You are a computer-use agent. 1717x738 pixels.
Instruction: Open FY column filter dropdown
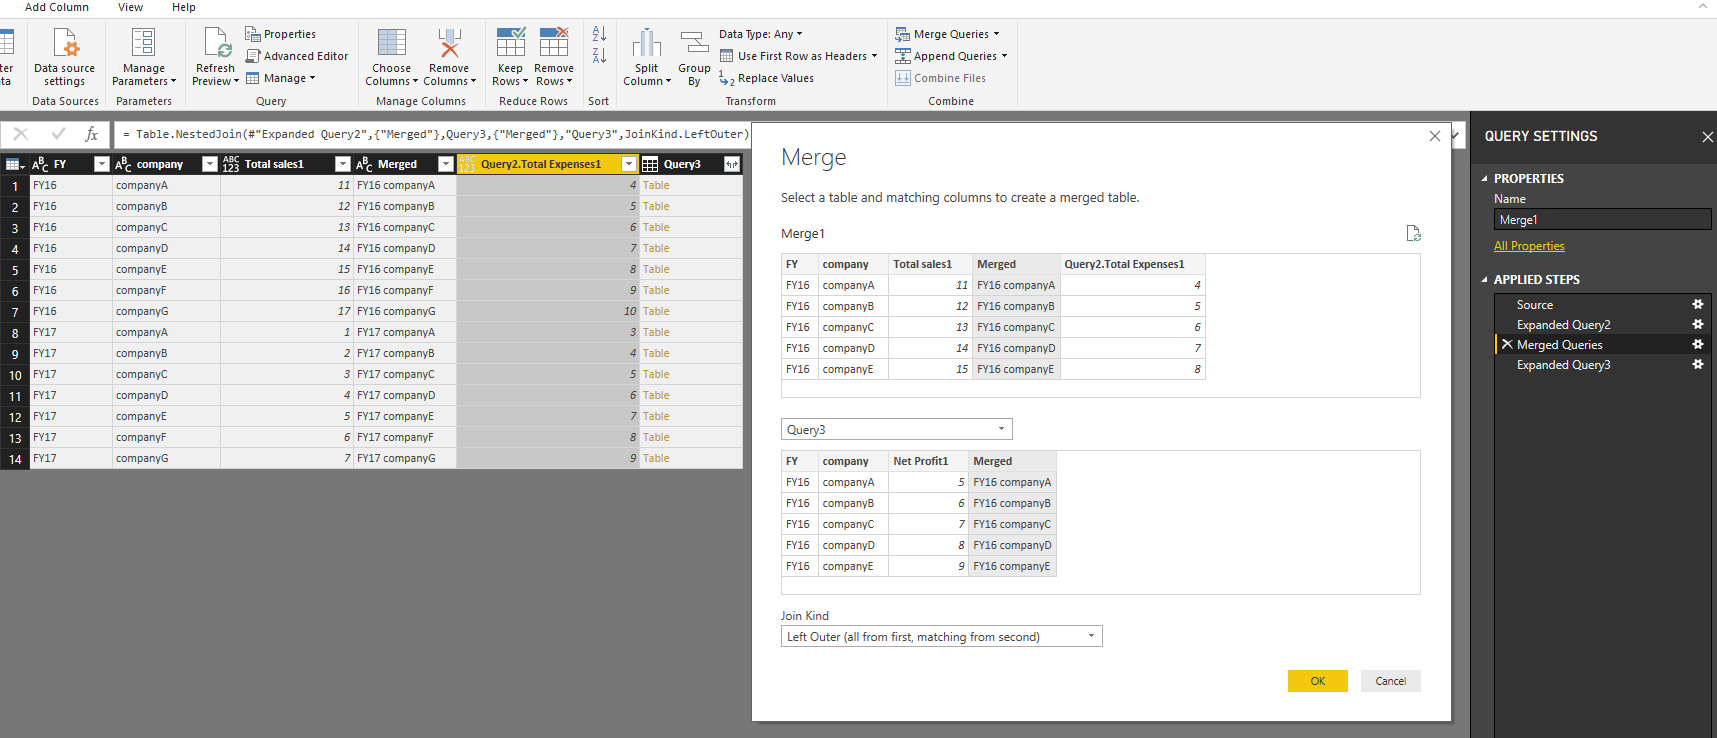pyautogui.click(x=101, y=164)
